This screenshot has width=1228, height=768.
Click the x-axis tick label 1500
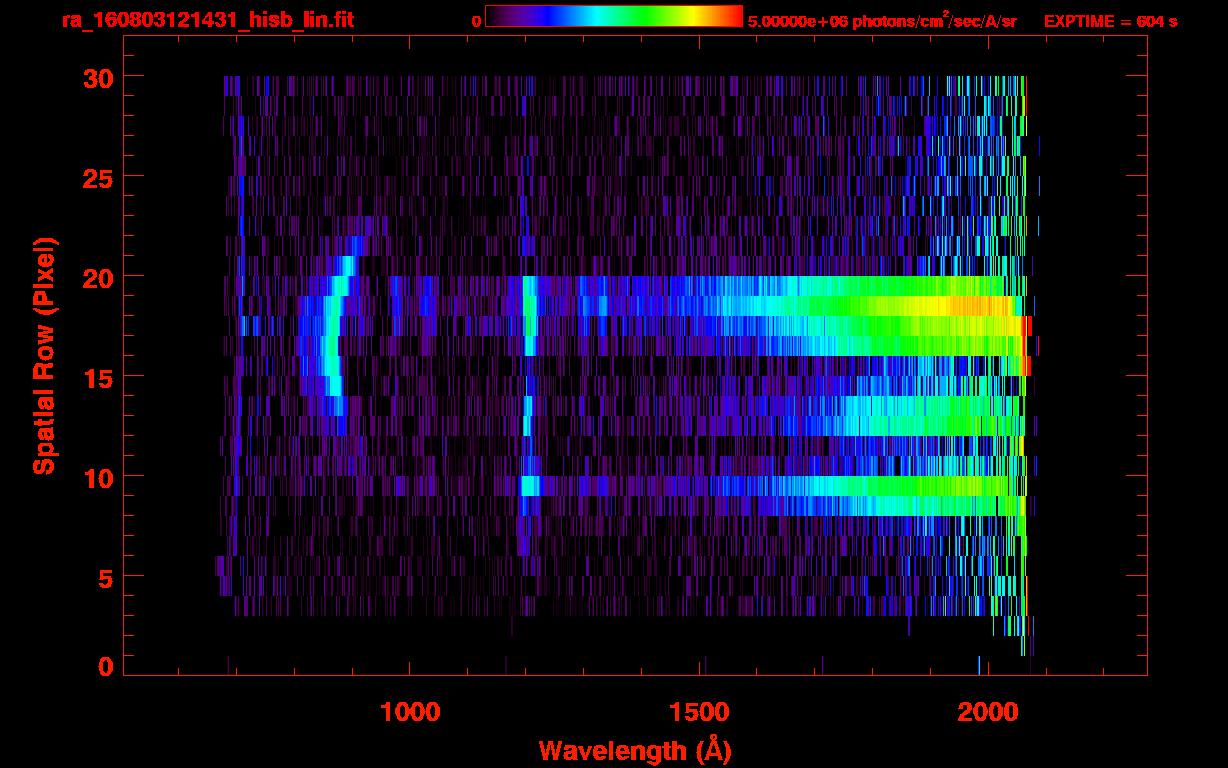[698, 713]
